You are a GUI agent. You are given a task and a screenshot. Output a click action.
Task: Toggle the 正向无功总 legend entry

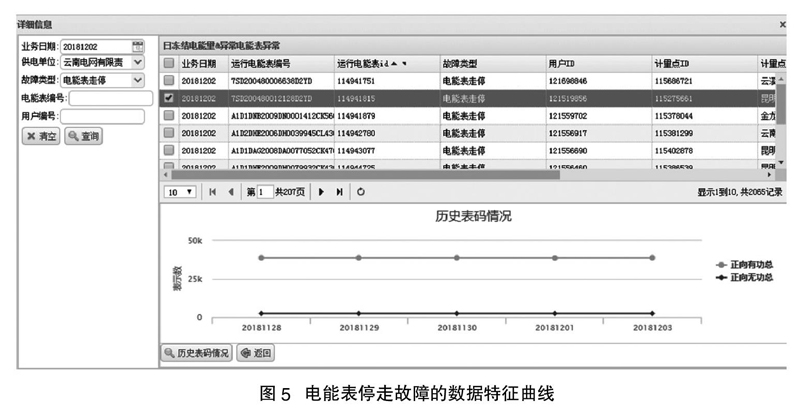[745, 277]
